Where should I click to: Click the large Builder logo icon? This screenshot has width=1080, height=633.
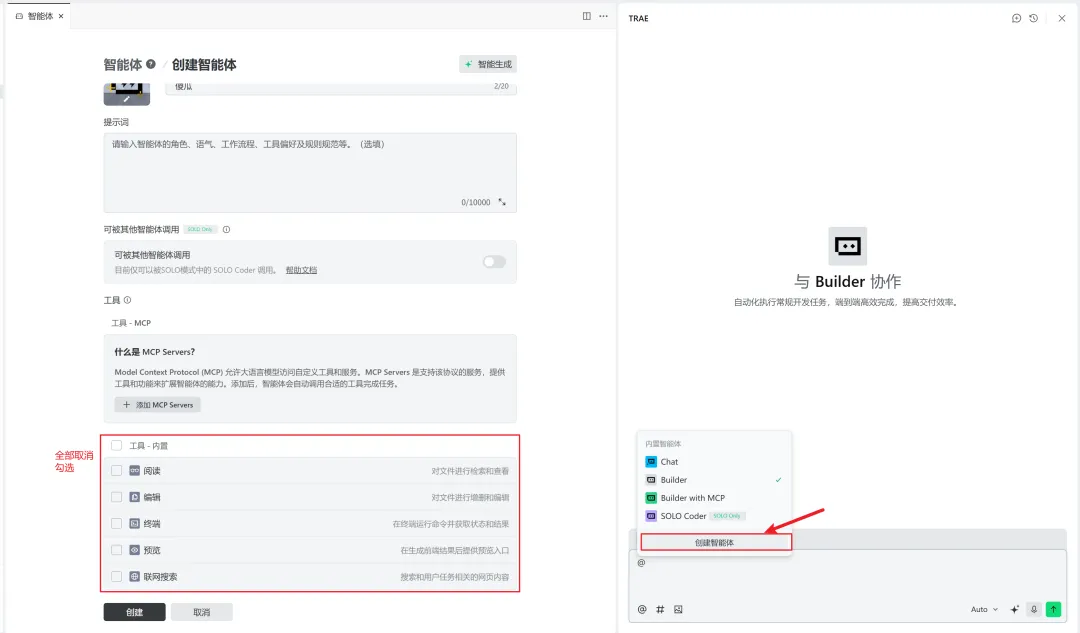[x=847, y=246]
